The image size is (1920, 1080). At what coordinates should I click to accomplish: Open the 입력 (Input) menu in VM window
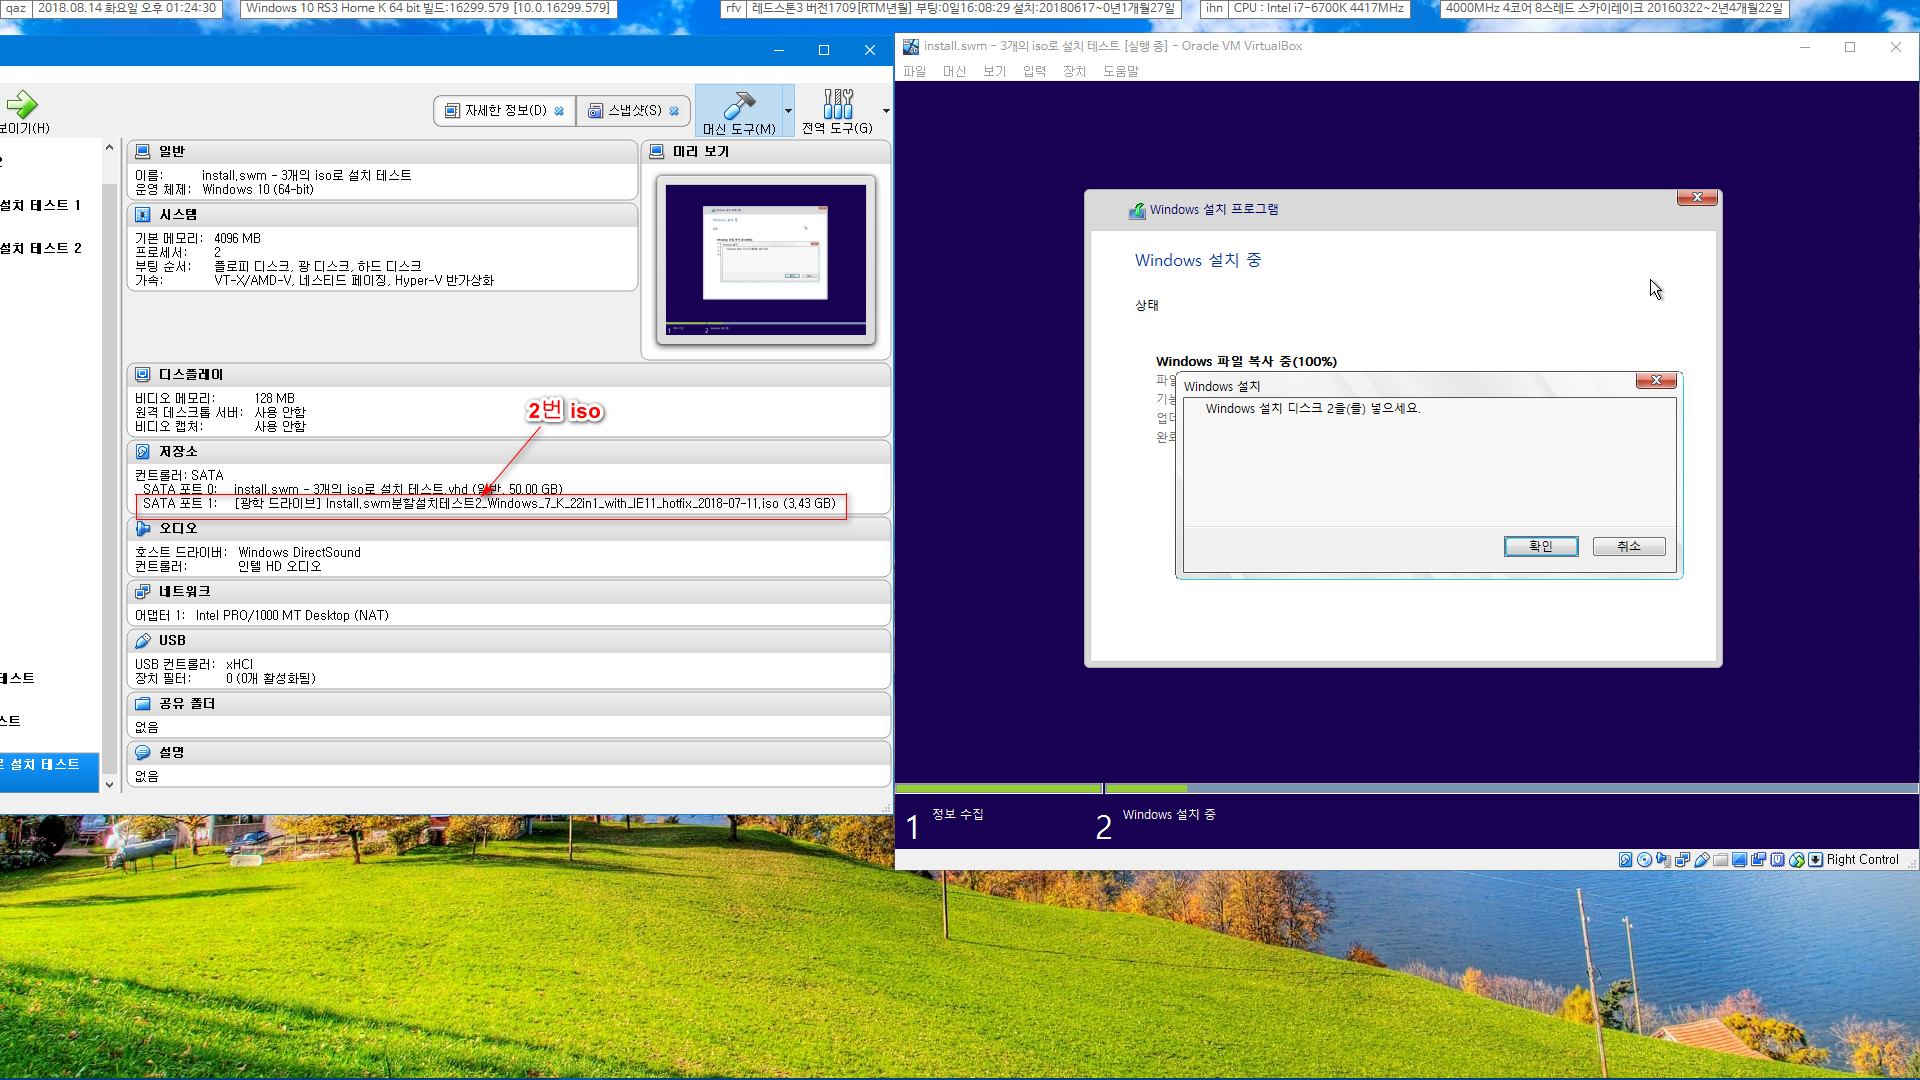(x=1034, y=71)
